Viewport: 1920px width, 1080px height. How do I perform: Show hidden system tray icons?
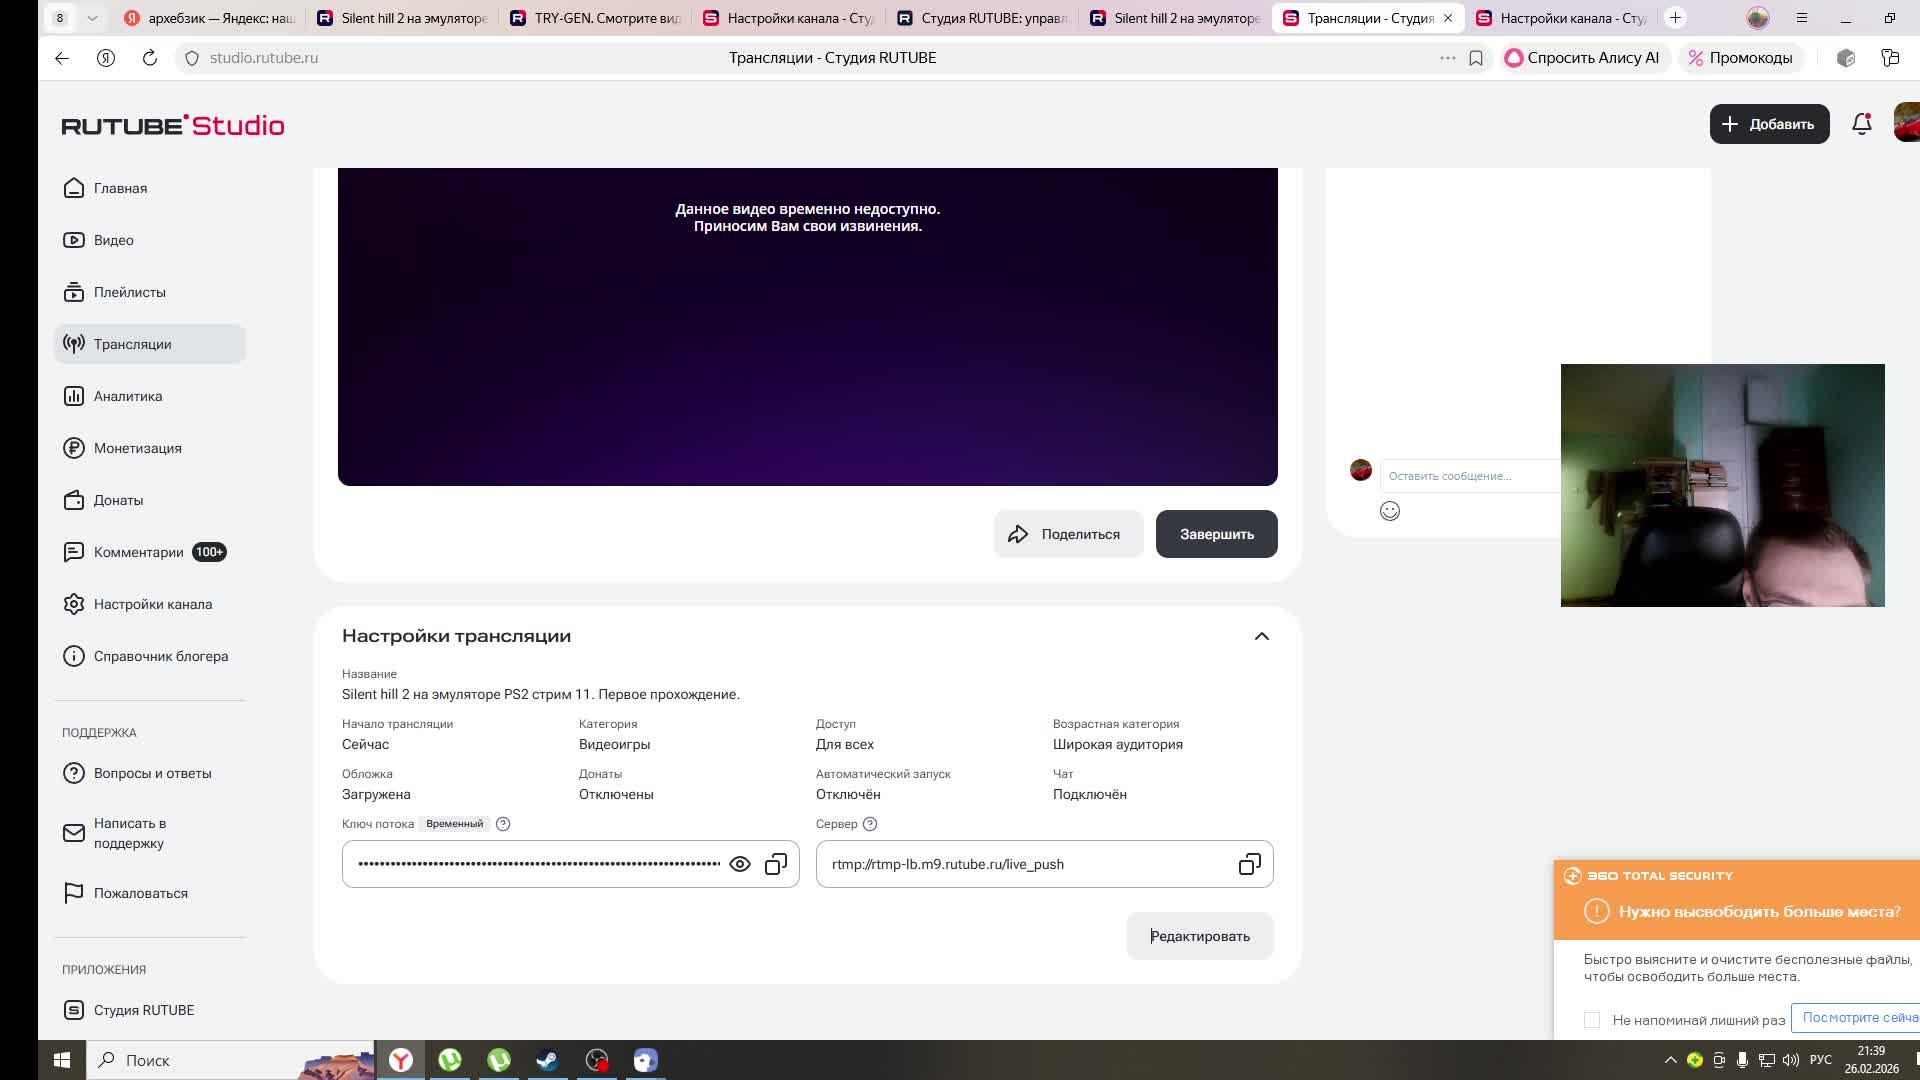click(1670, 1060)
